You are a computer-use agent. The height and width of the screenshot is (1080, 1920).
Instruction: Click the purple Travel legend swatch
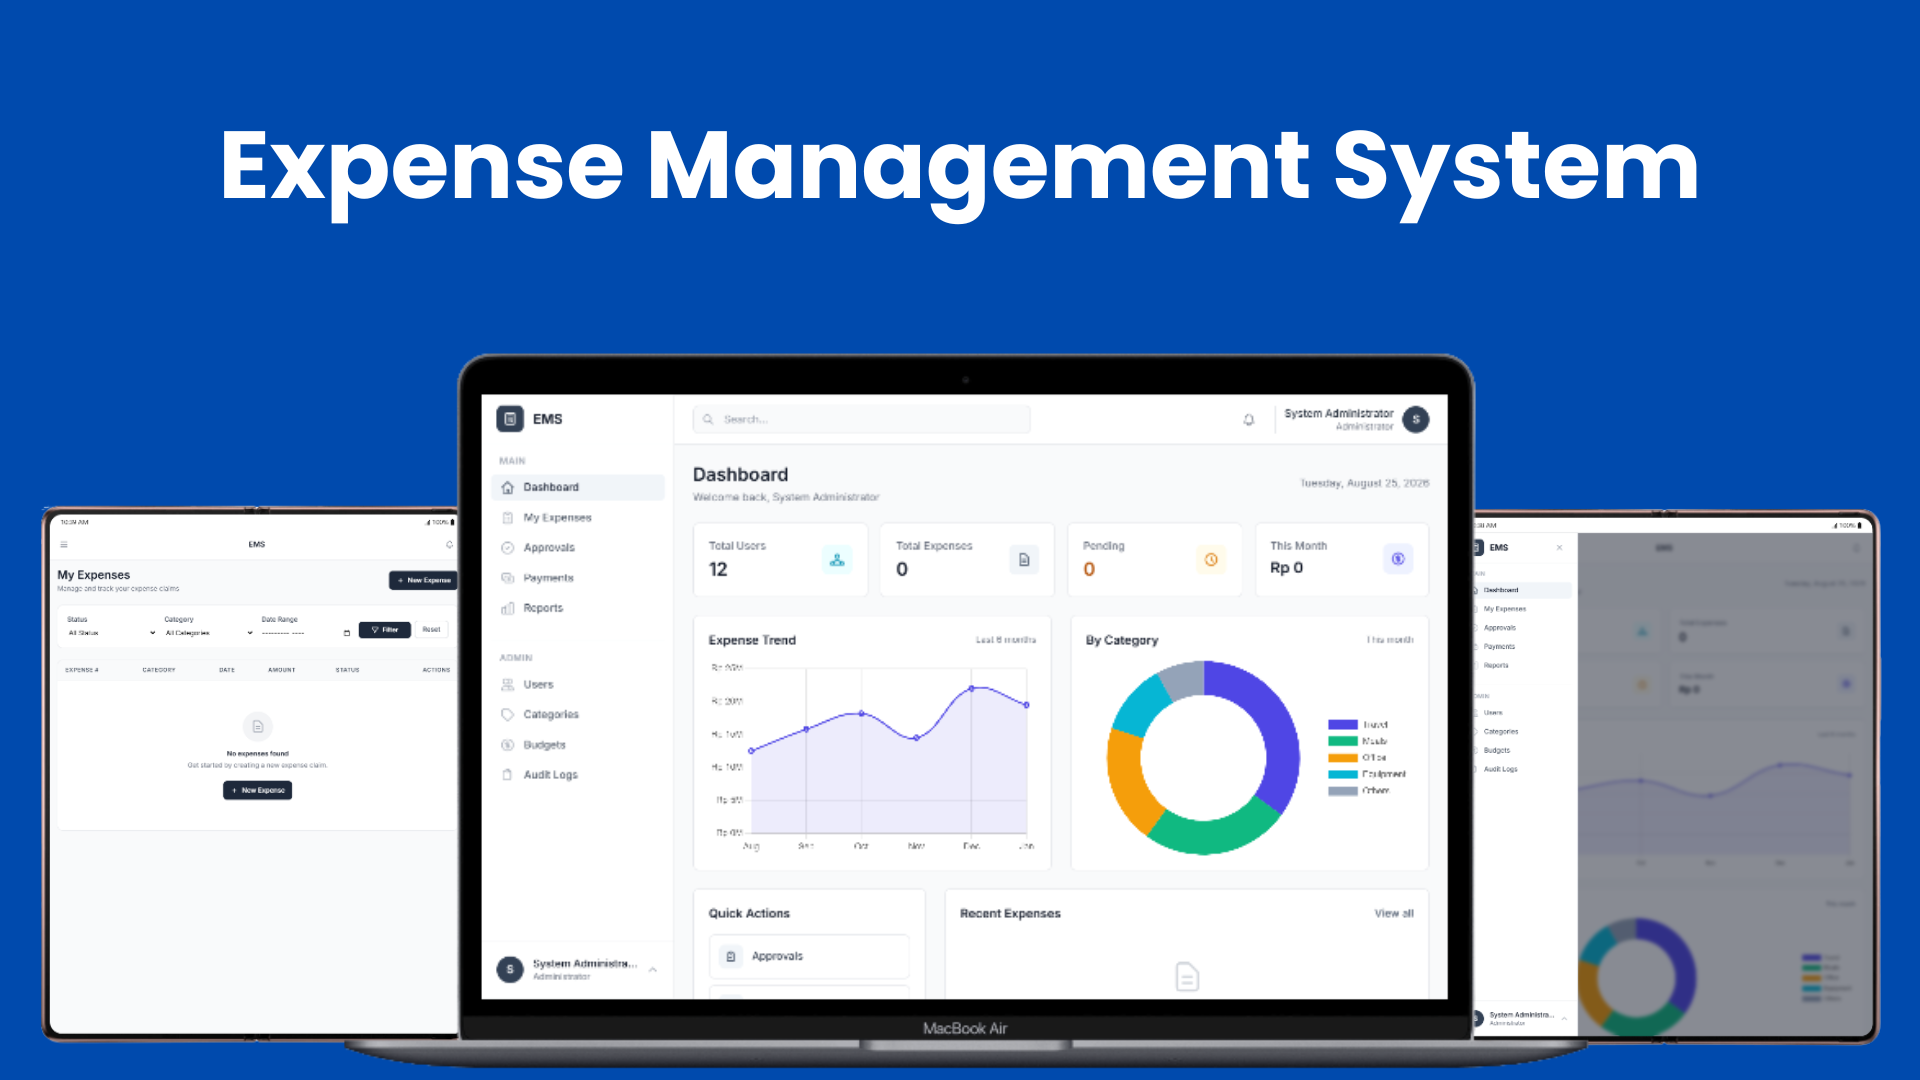pos(1343,725)
